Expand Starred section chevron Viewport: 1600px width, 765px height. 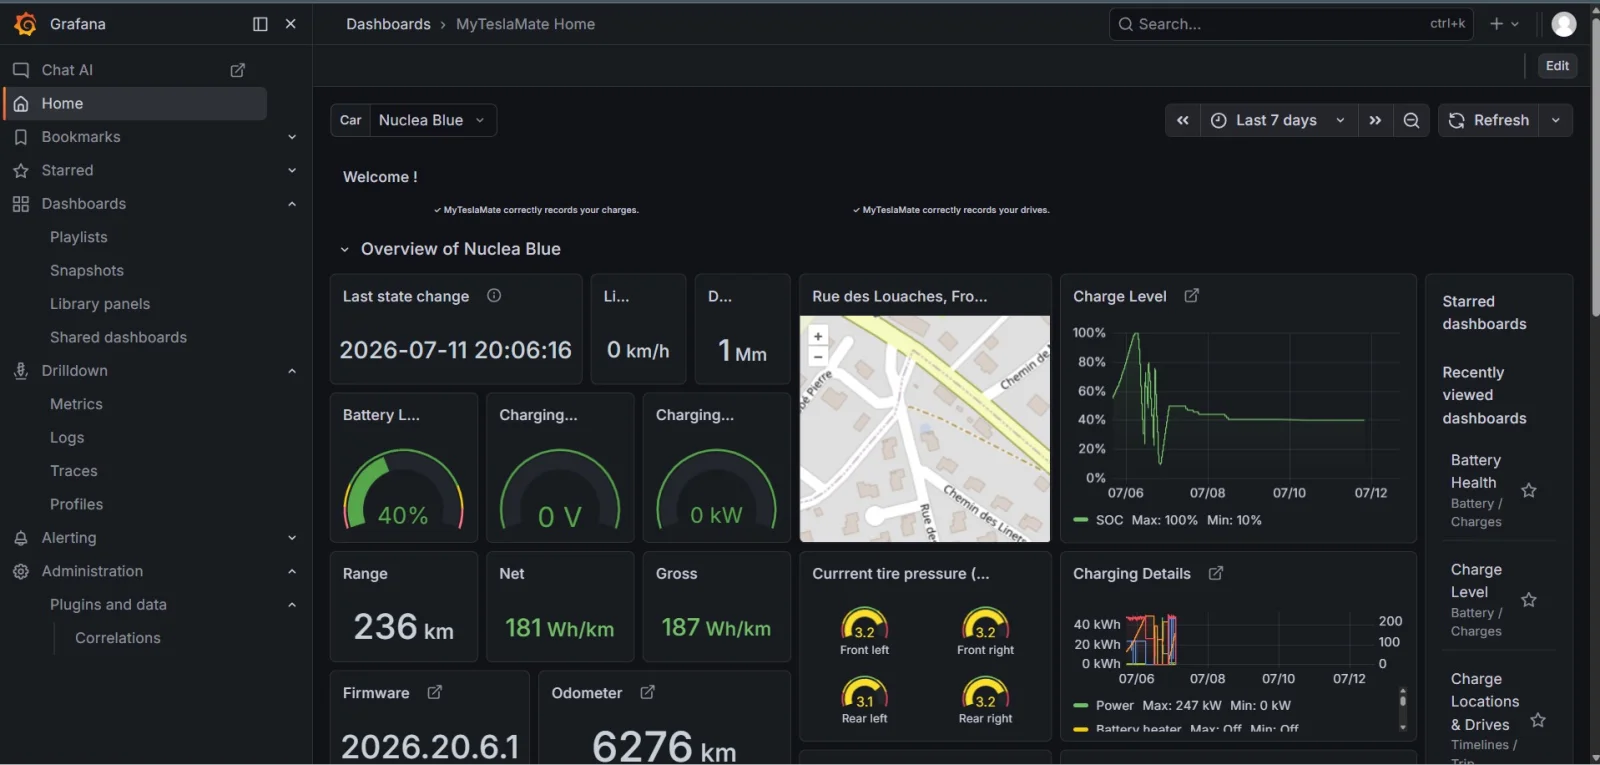coord(292,171)
